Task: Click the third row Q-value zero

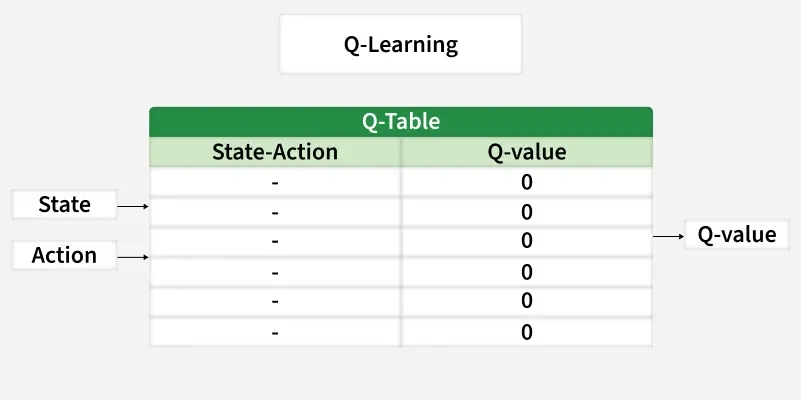Action: (x=526, y=241)
